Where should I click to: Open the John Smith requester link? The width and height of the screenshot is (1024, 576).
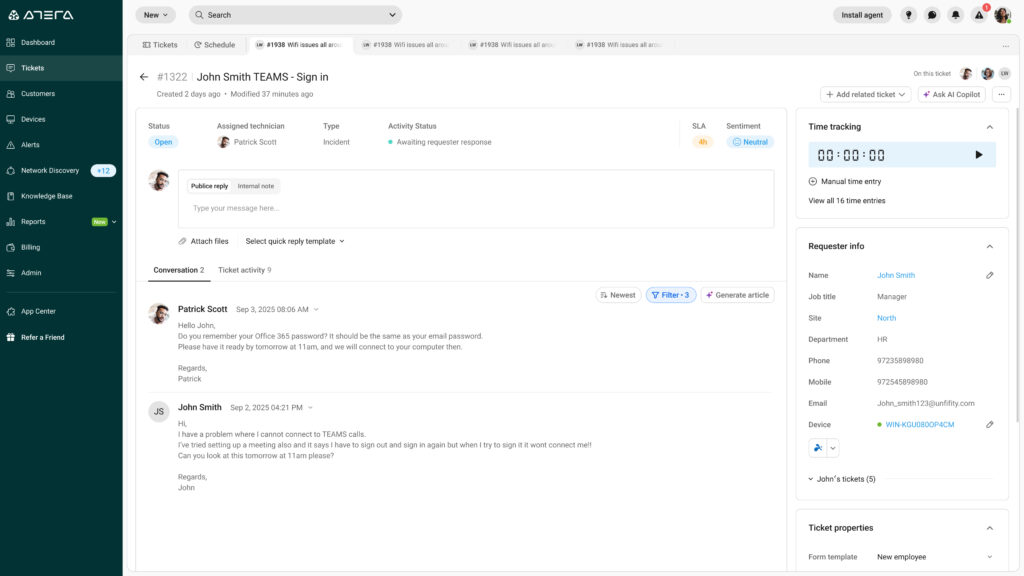[x=896, y=275]
